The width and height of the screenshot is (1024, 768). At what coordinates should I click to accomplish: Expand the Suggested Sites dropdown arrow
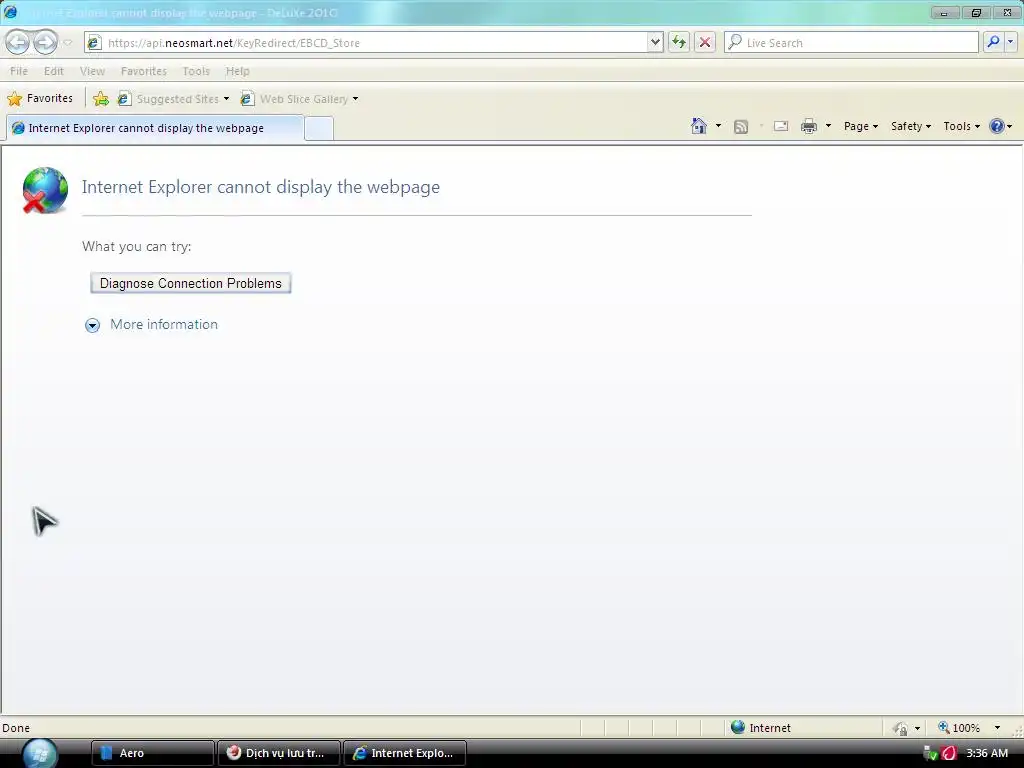(x=227, y=99)
